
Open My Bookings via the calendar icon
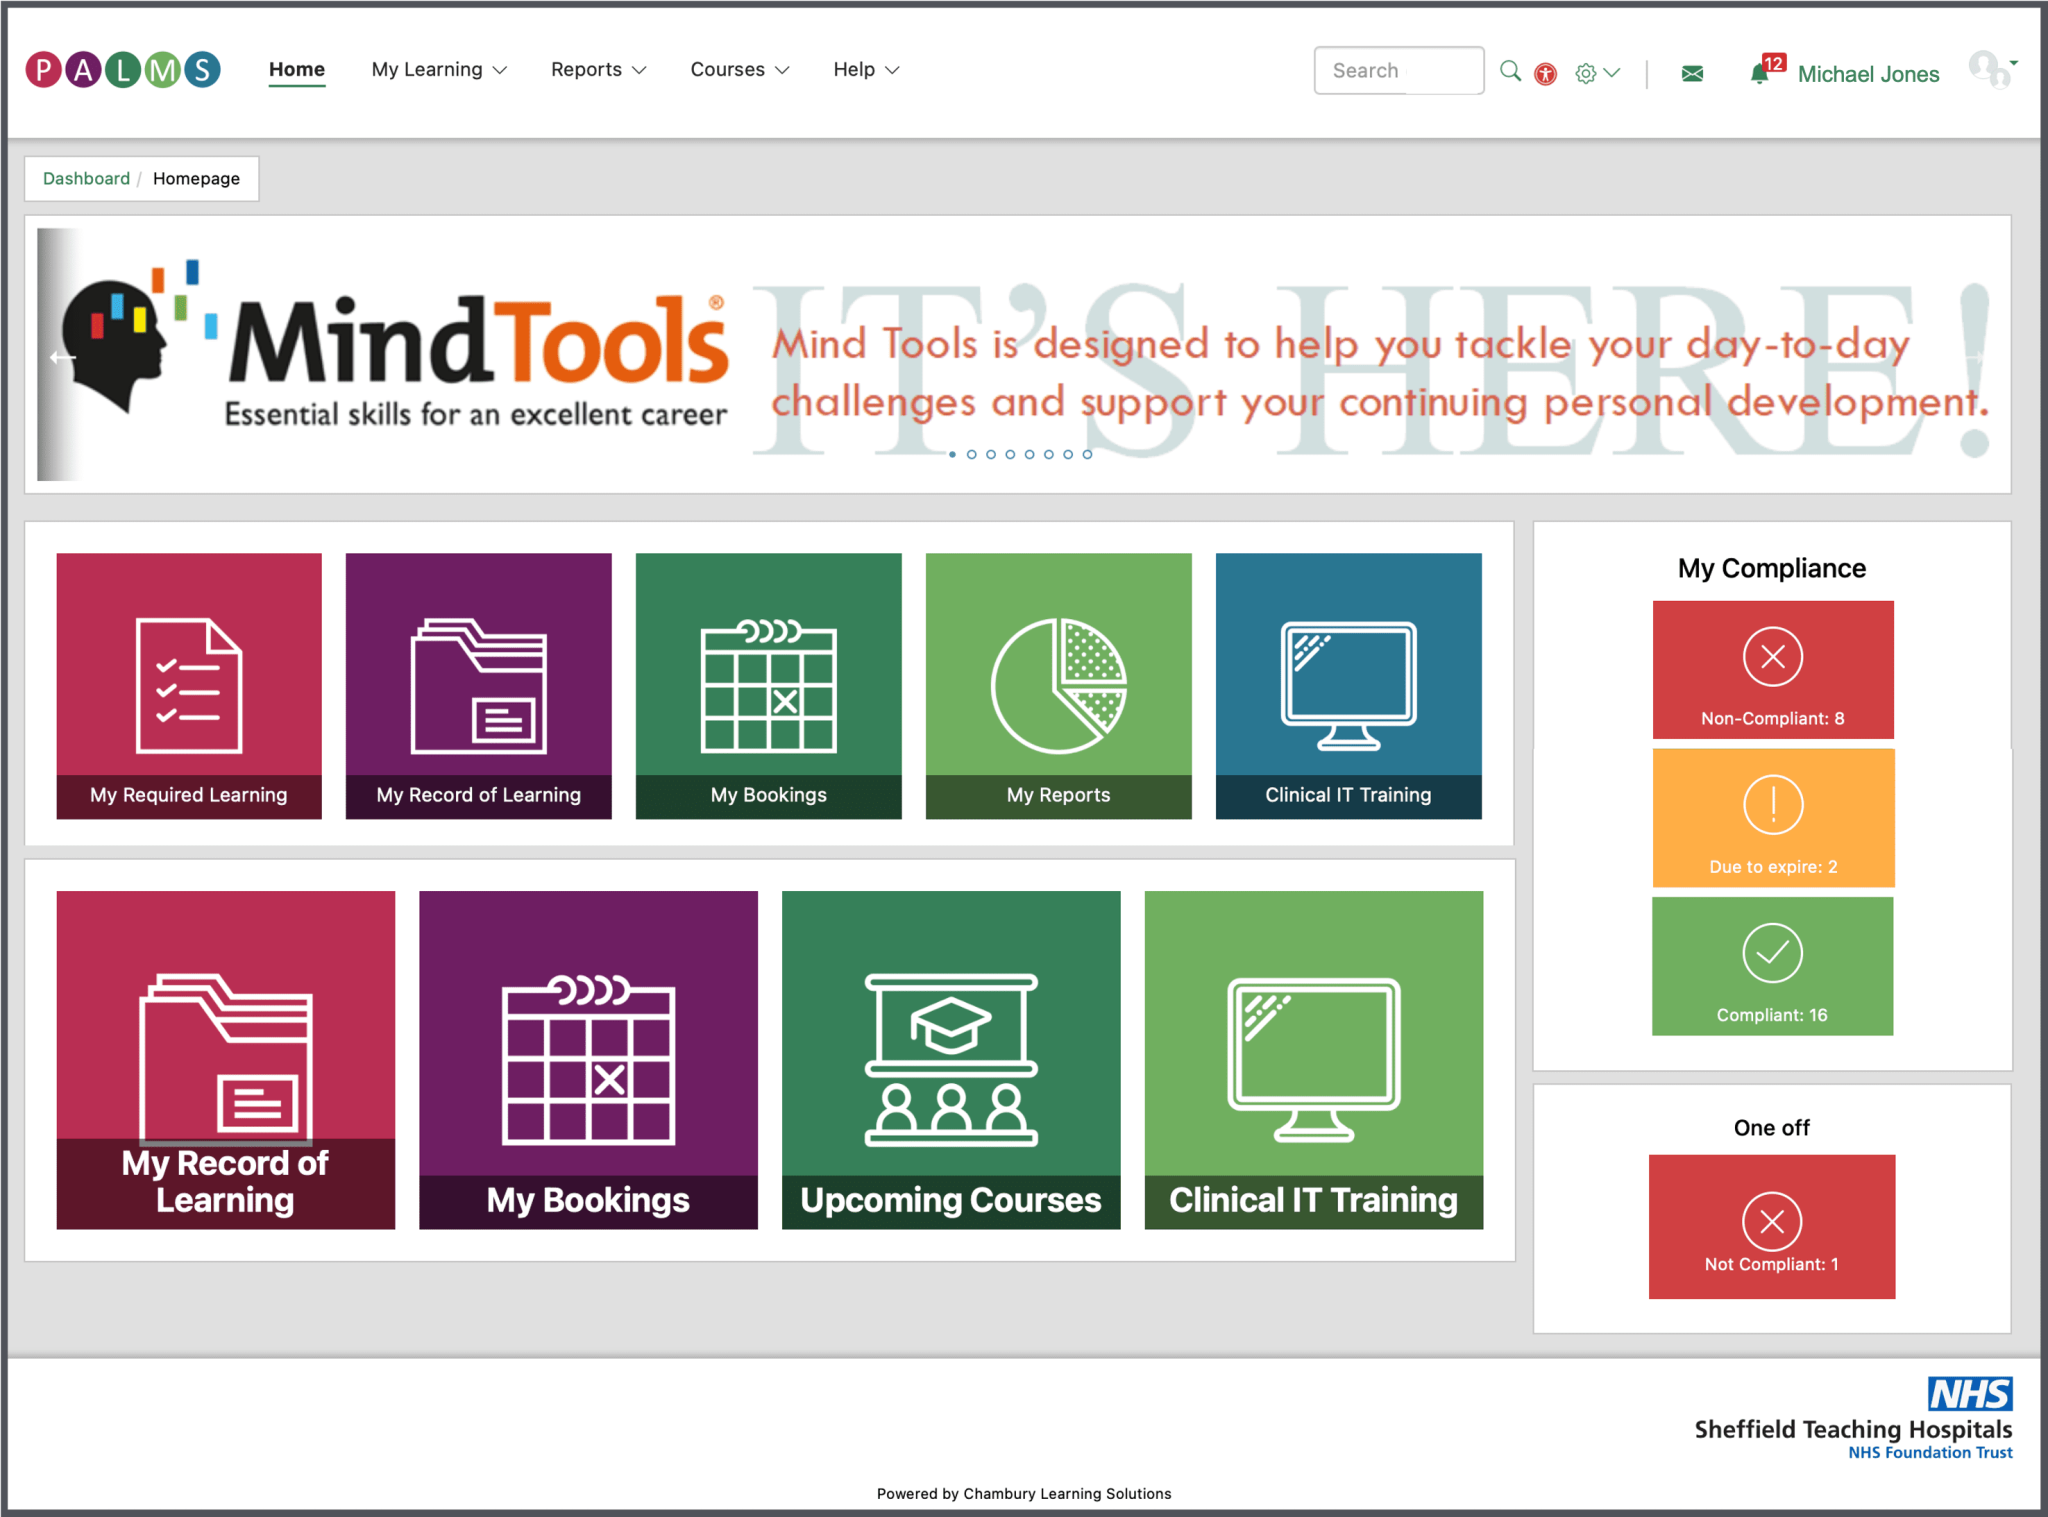coord(767,686)
